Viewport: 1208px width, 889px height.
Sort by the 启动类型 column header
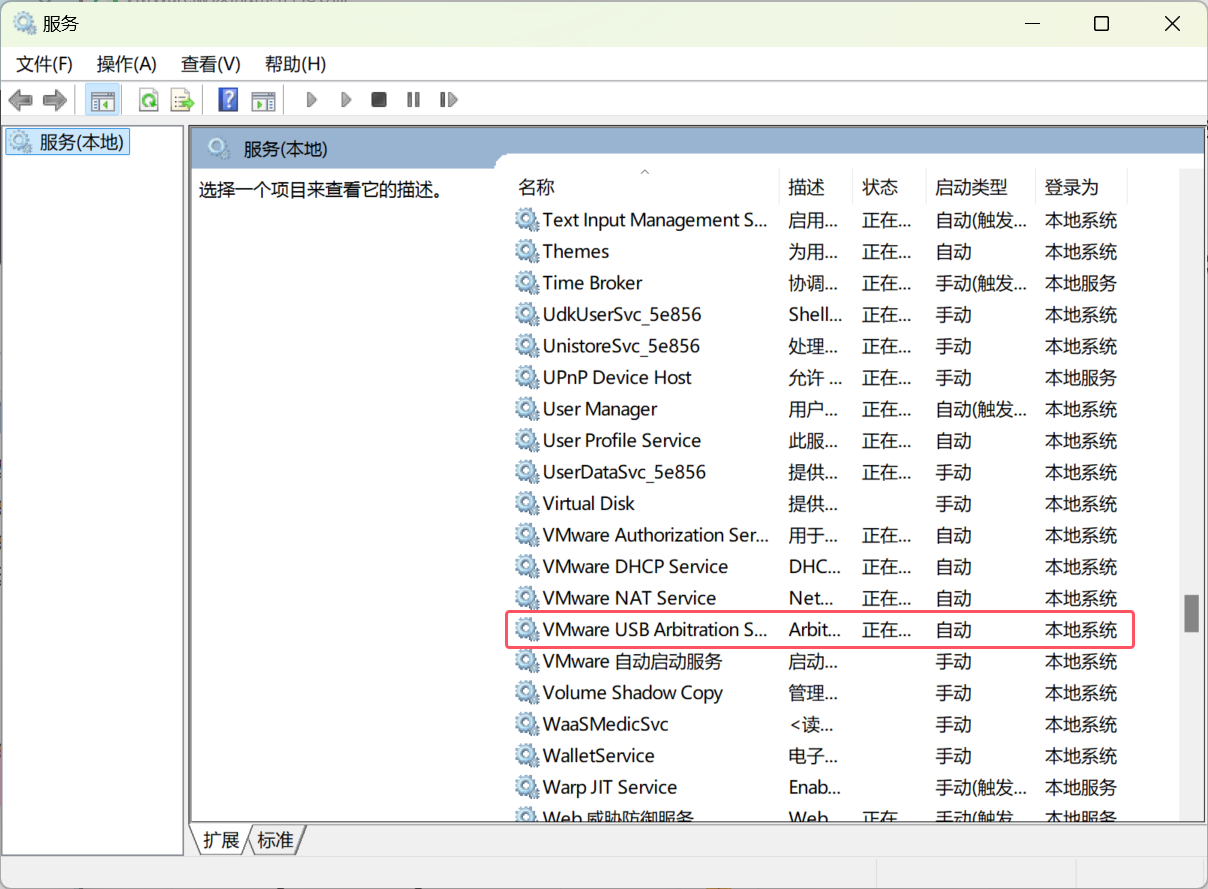click(971, 187)
